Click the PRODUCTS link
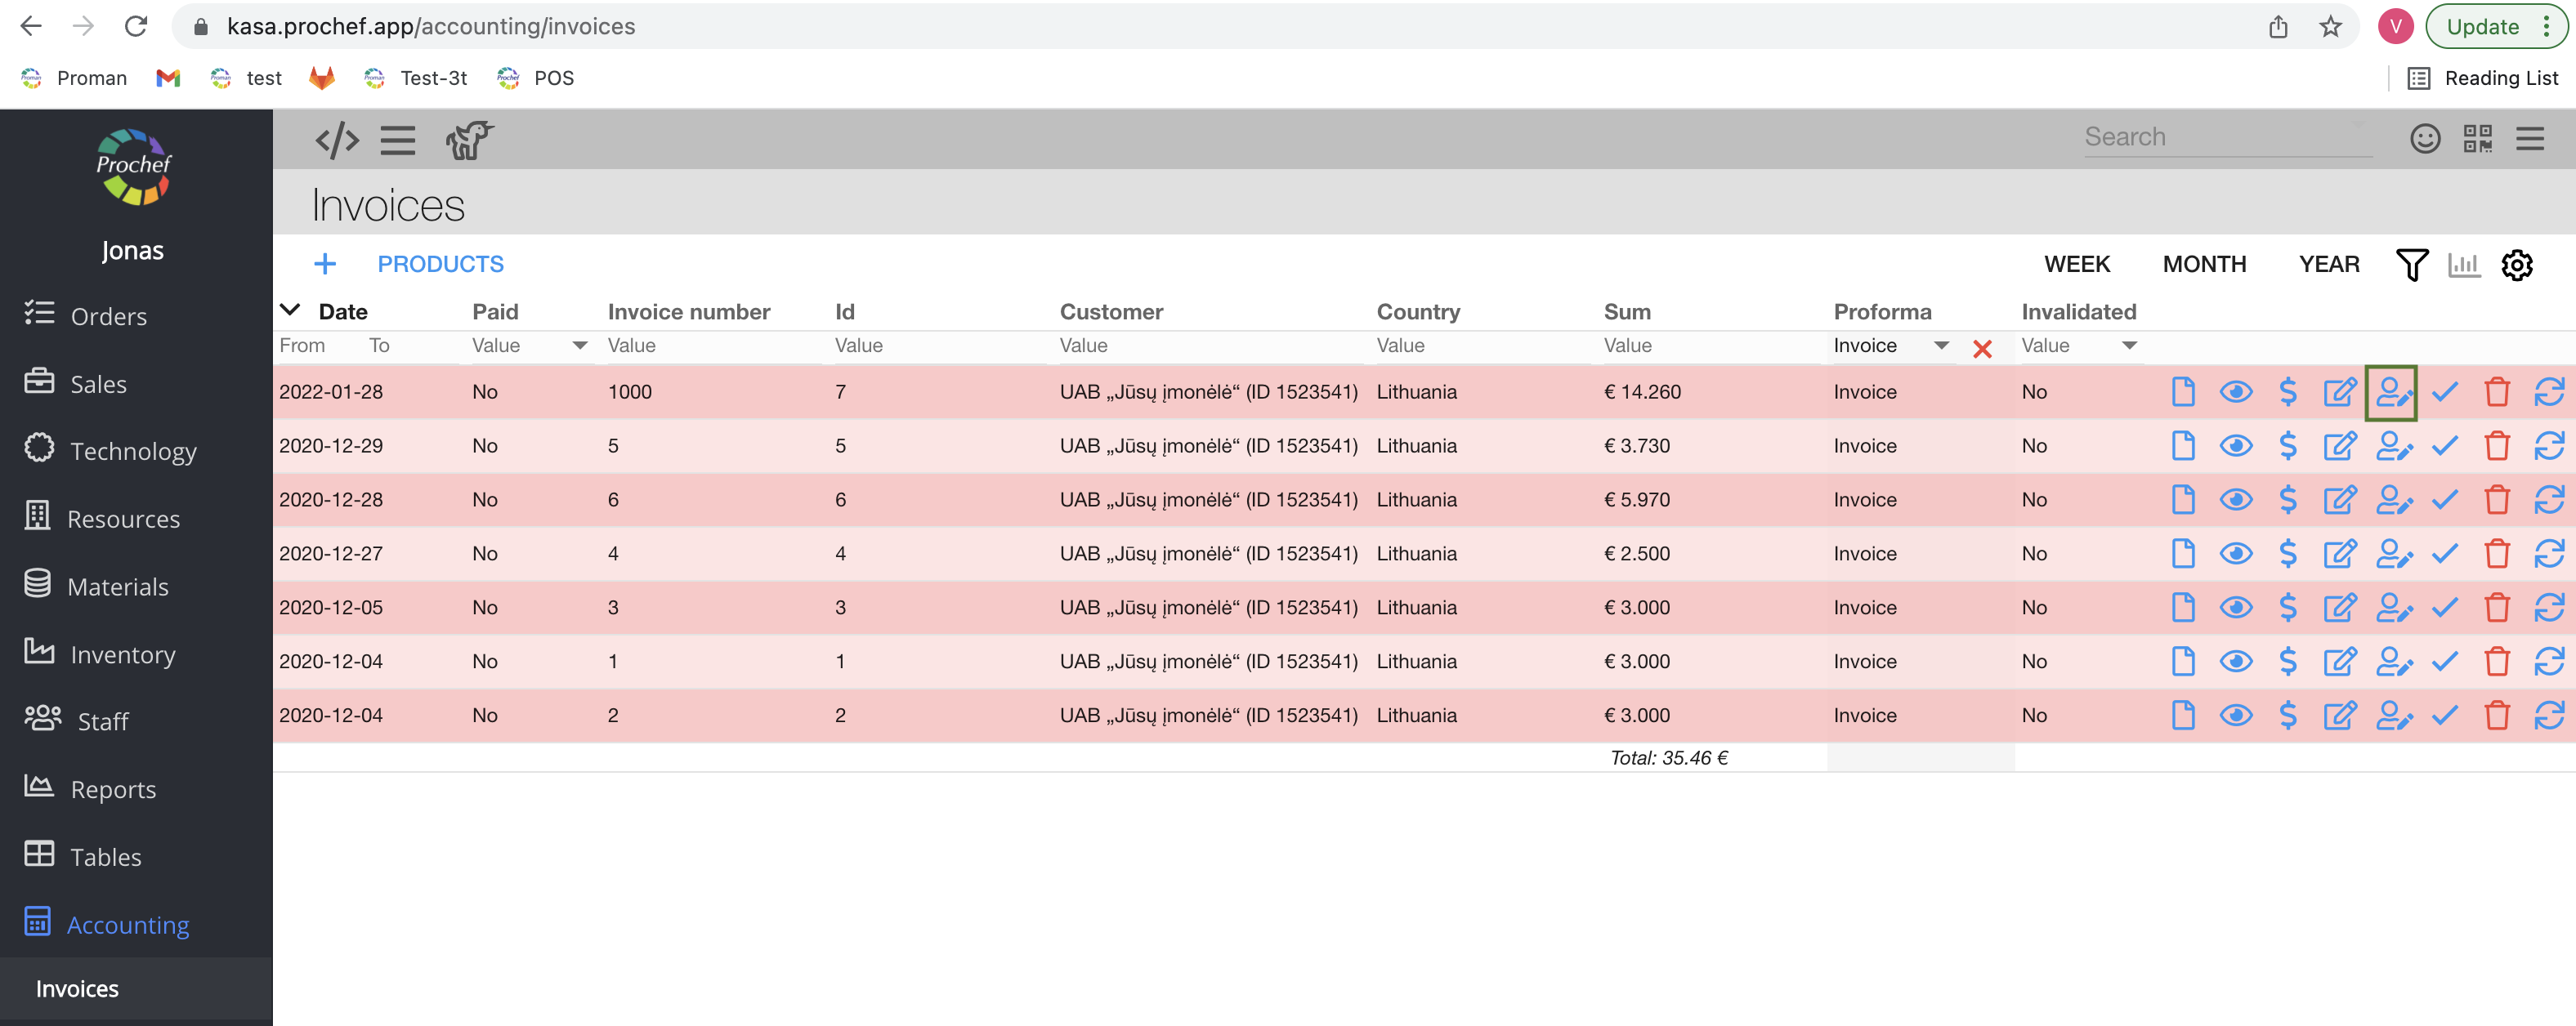The image size is (2576, 1026). point(440,265)
